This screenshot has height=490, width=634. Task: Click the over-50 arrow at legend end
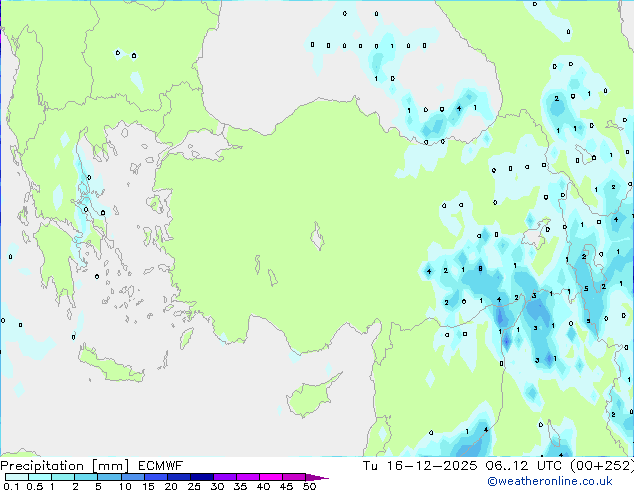[317, 477]
